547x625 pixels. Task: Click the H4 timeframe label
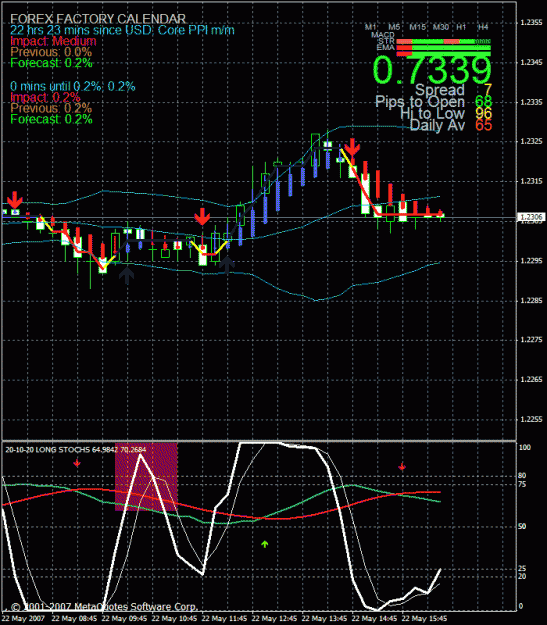pyautogui.click(x=483, y=27)
